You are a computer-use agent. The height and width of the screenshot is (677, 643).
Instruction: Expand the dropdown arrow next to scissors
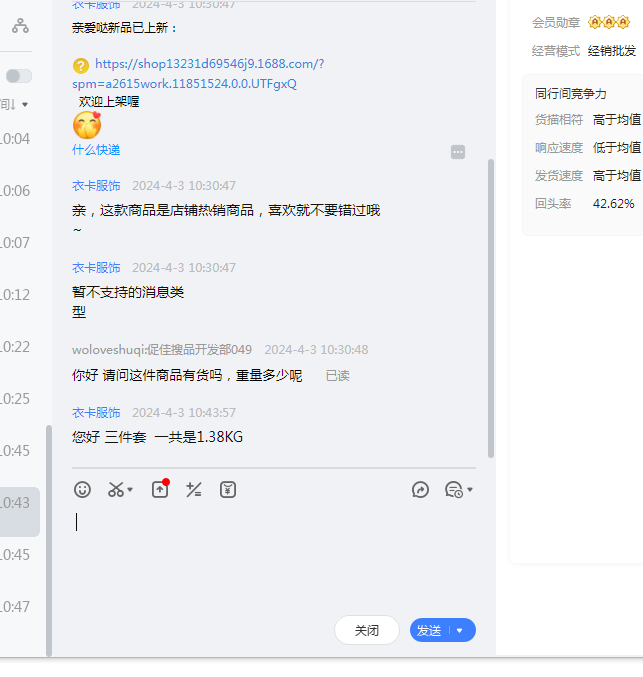click(131, 490)
